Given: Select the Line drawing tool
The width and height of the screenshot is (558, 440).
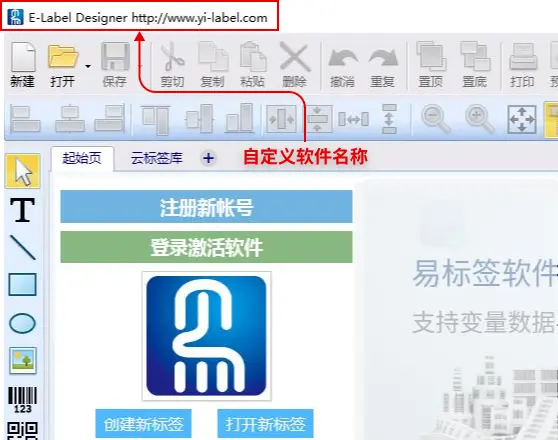Looking at the screenshot, I should point(22,247).
